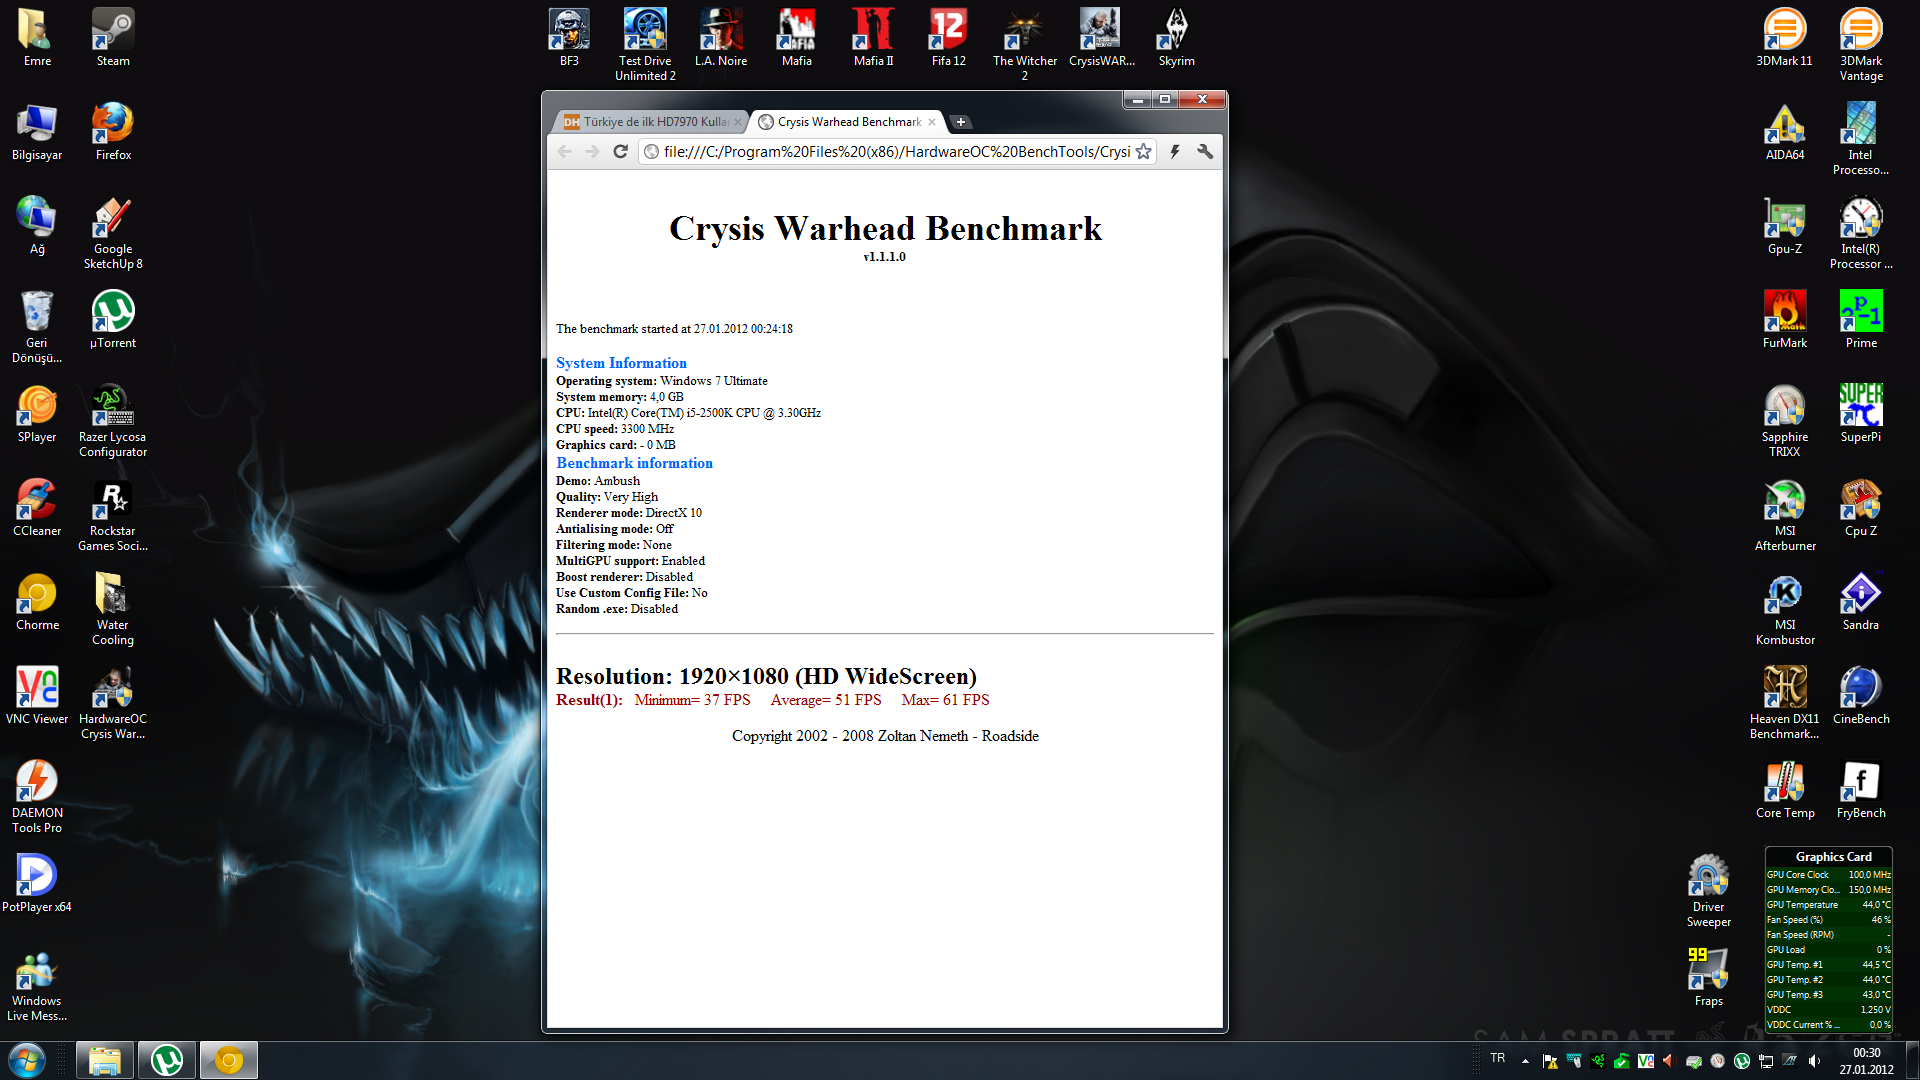Open a new browser tab
Viewport: 1920px width, 1080px height.
coord(960,122)
